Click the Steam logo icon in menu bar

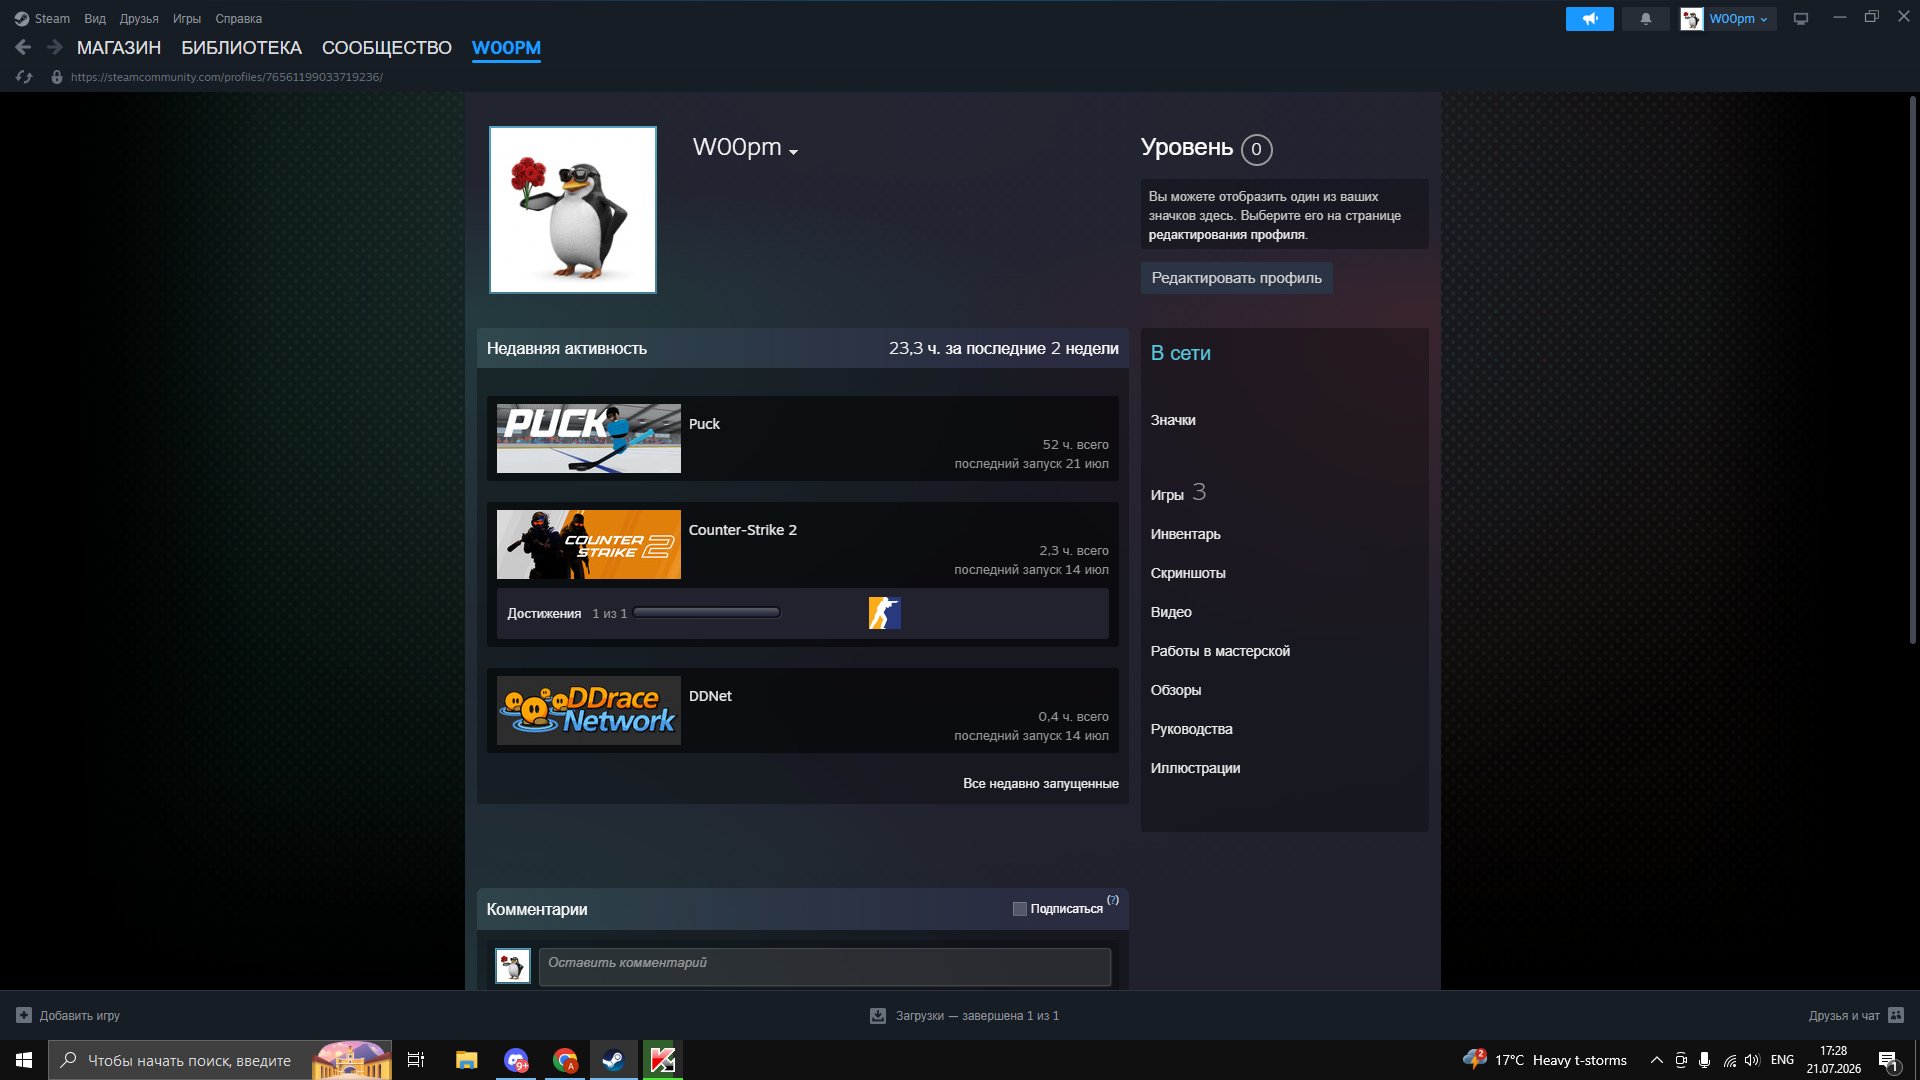[22, 18]
